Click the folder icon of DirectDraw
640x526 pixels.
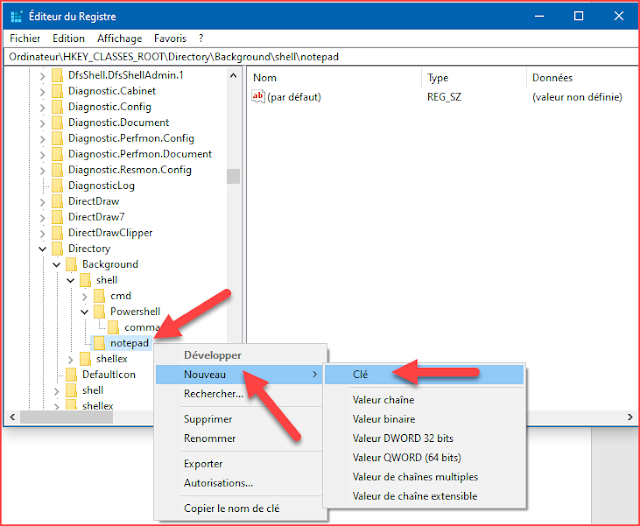point(58,201)
